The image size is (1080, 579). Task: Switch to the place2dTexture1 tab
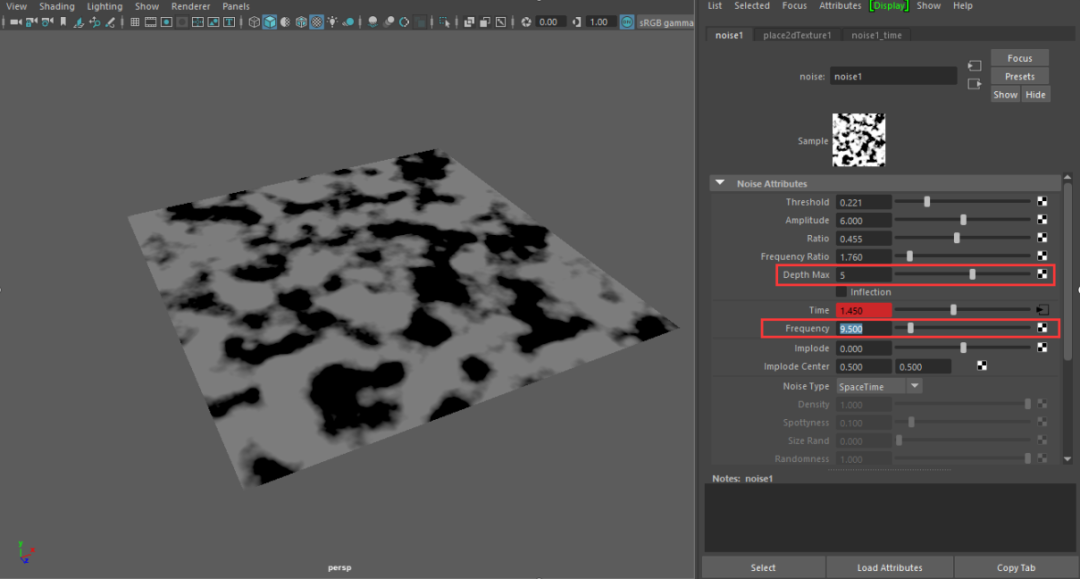[797, 35]
